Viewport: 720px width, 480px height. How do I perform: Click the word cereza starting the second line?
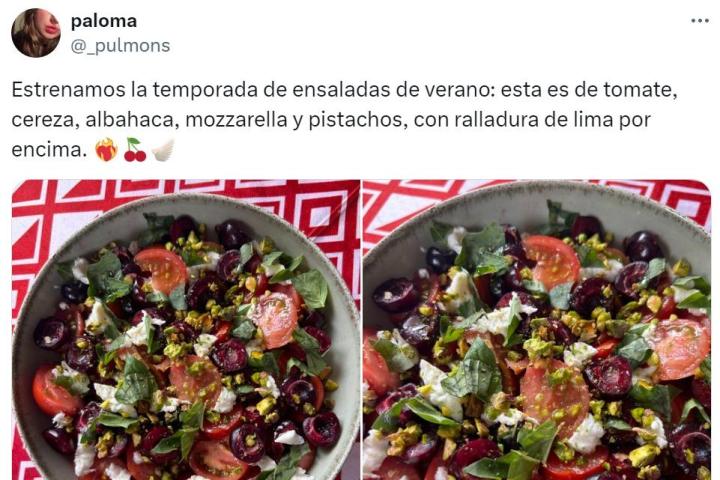(x=44, y=120)
